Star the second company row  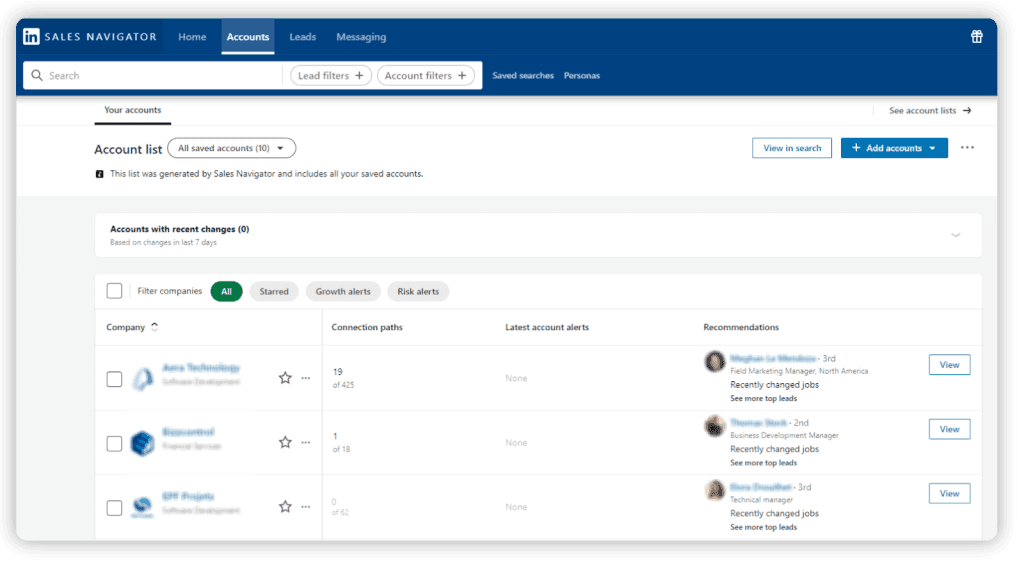point(285,443)
